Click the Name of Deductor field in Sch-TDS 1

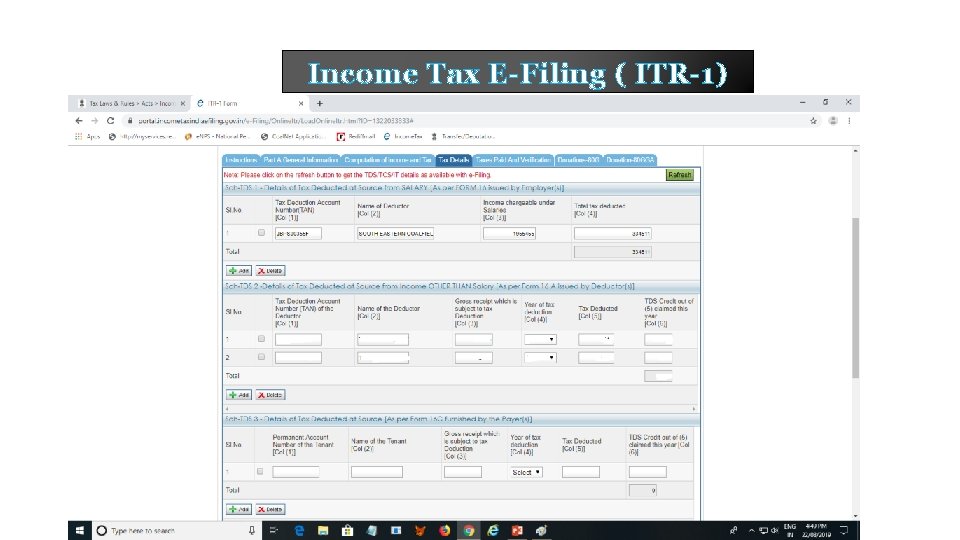click(396, 233)
